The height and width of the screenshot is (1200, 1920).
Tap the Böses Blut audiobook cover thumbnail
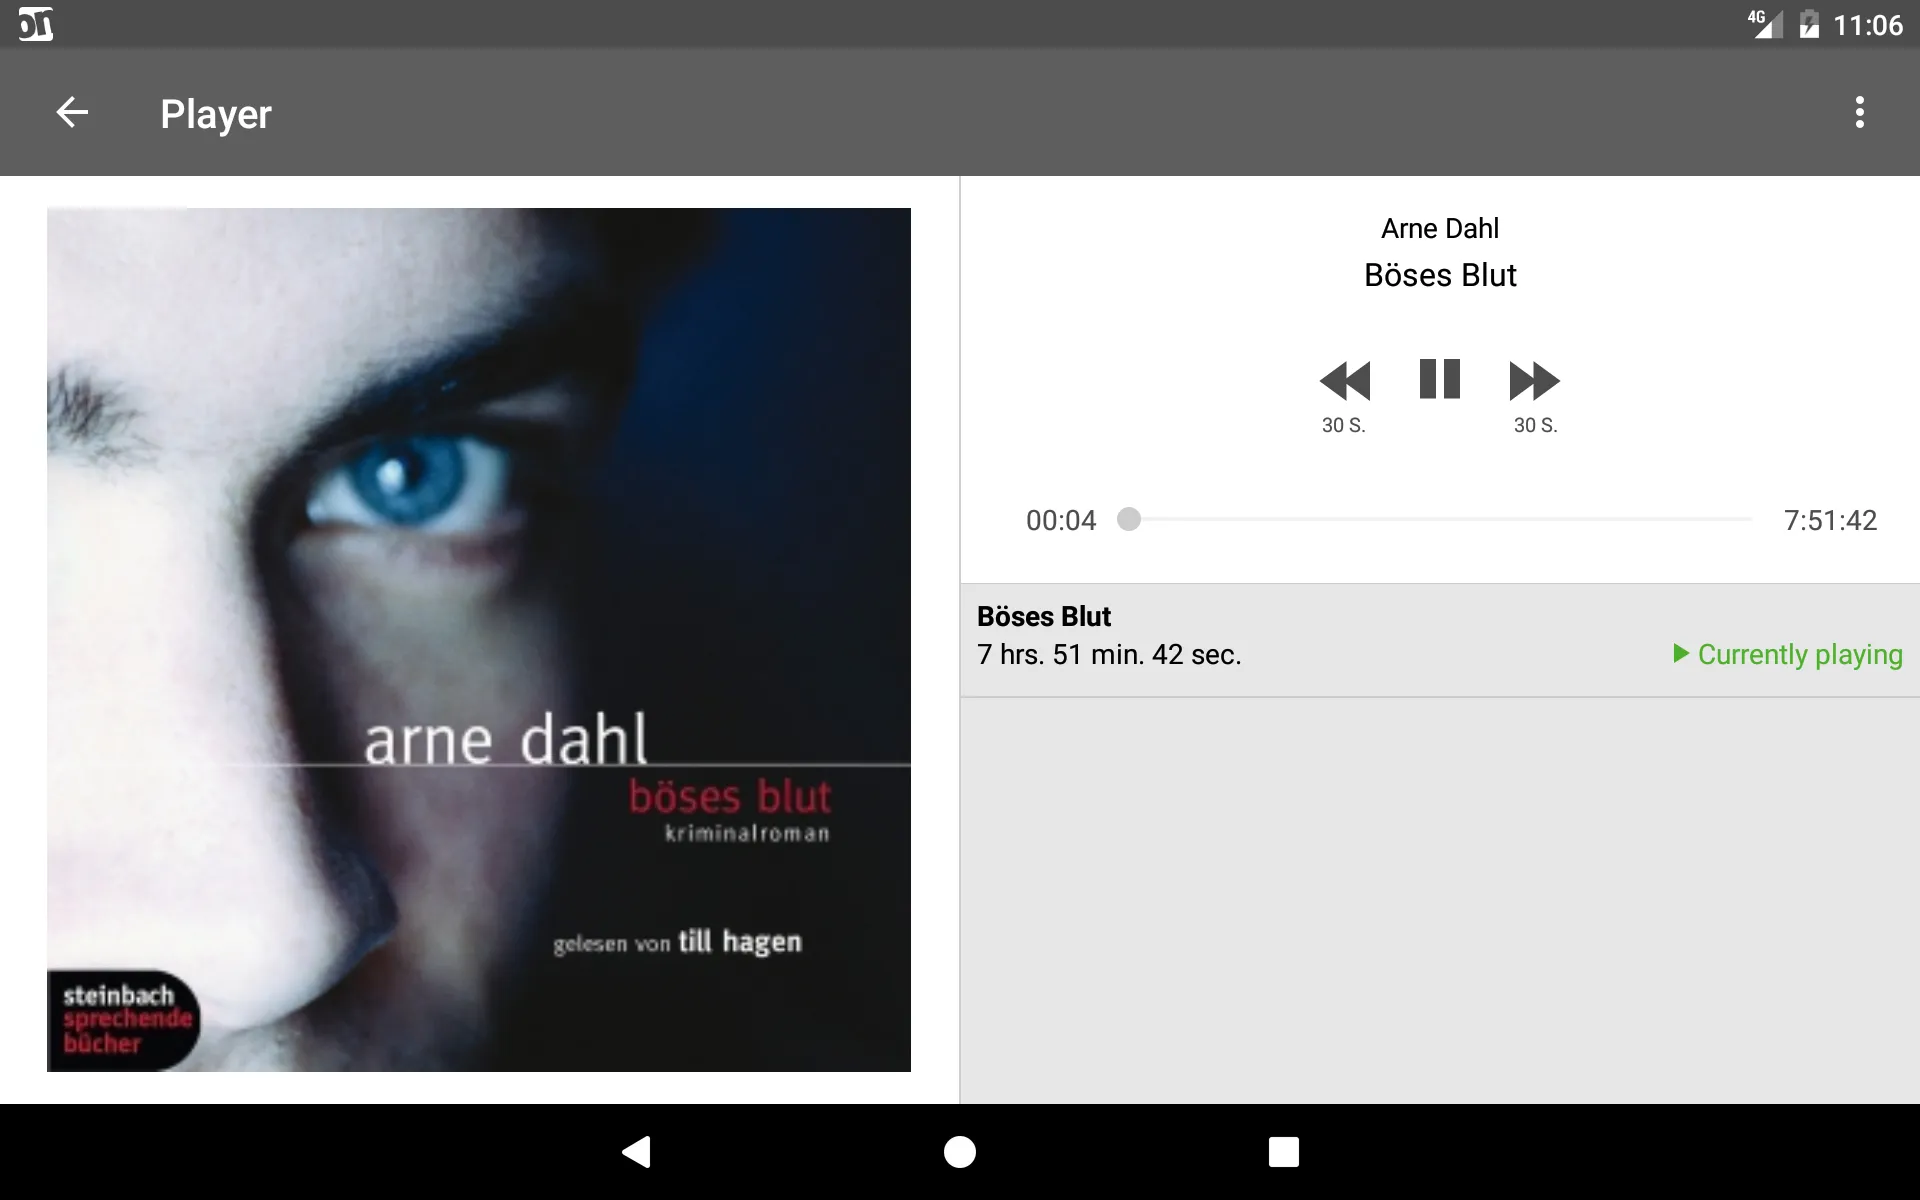click(x=478, y=639)
